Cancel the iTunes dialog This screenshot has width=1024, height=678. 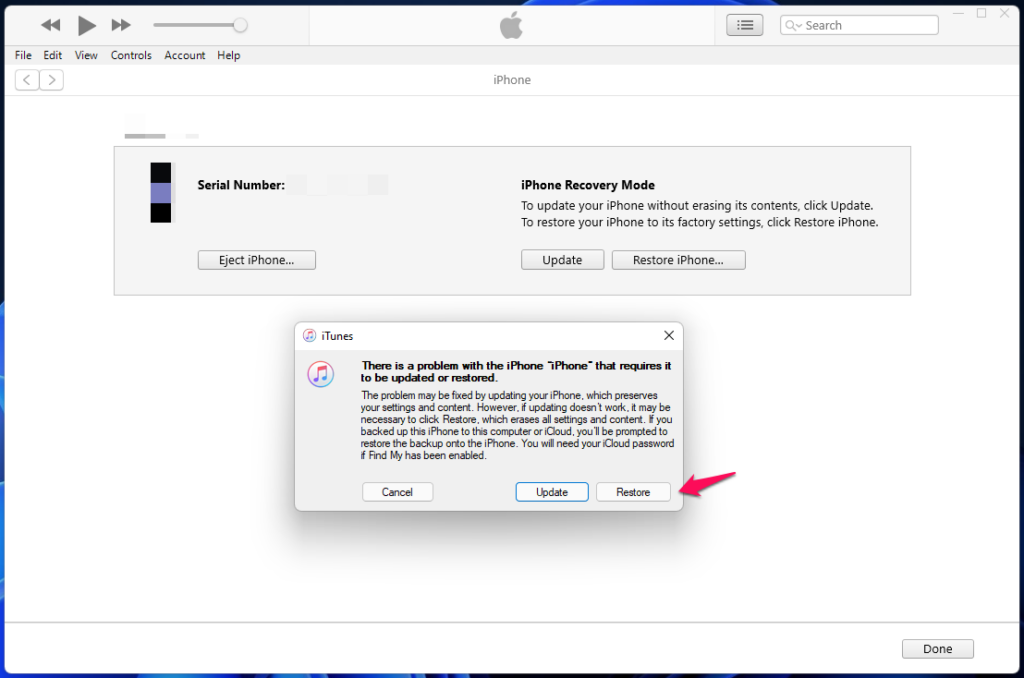click(x=397, y=492)
